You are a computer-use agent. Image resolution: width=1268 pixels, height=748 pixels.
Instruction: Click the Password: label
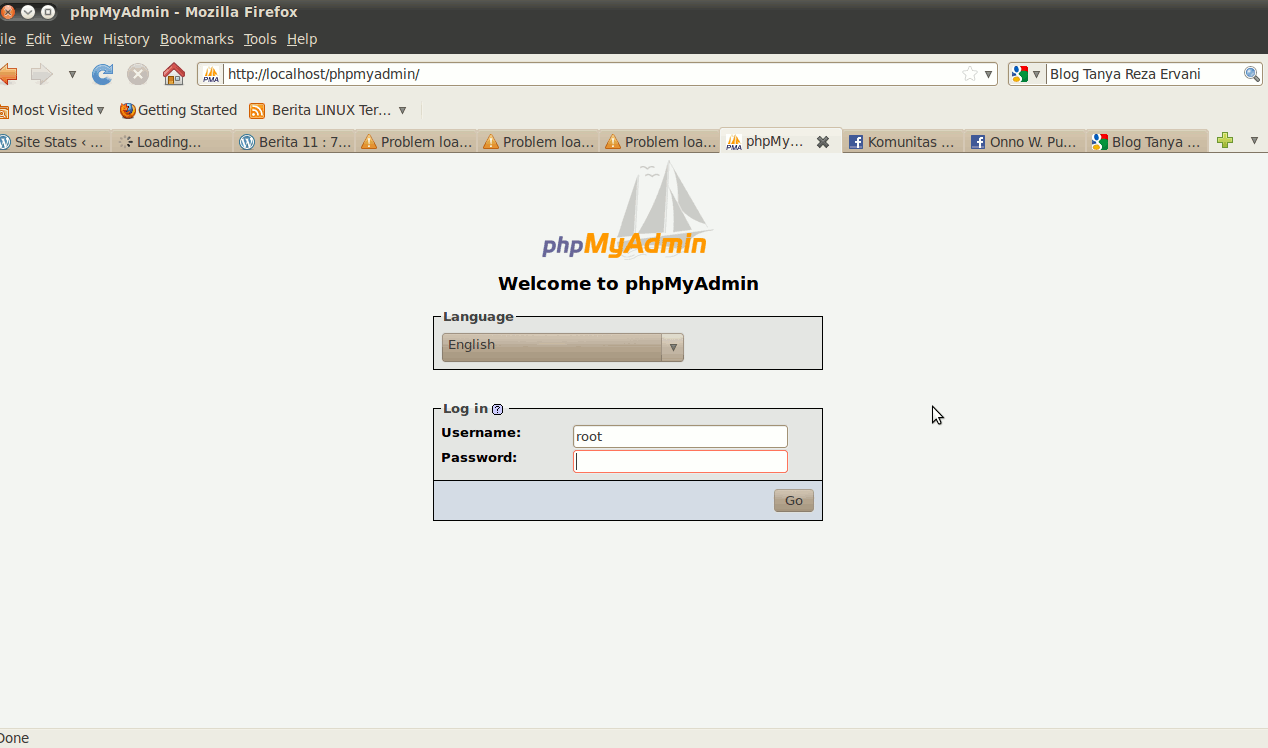click(479, 458)
